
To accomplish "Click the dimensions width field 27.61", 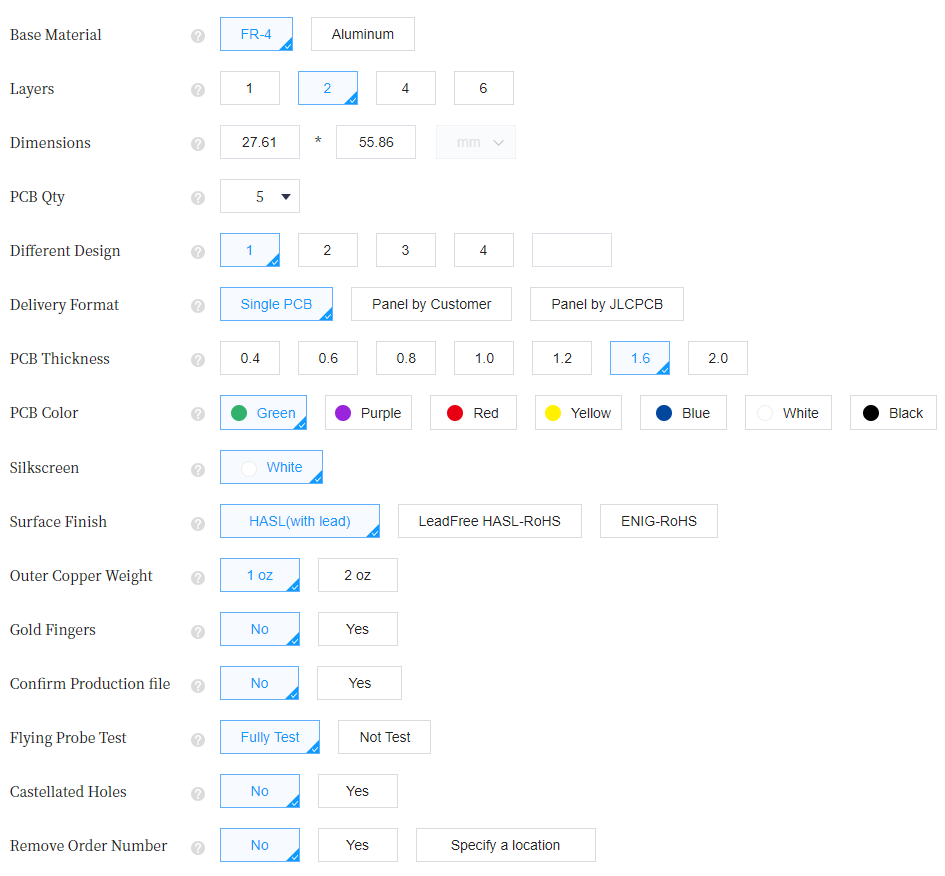I will point(260,142).
